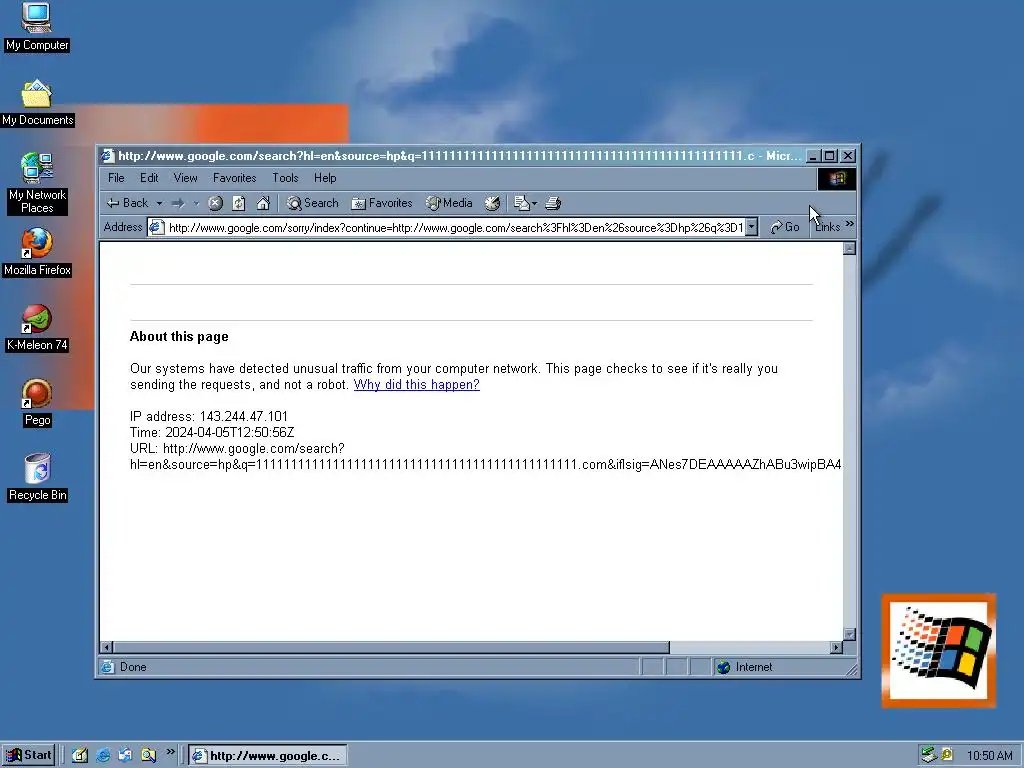Select the Pego desktop shortcut
The image size is (1024, 768).
click(x=37, y=403)
